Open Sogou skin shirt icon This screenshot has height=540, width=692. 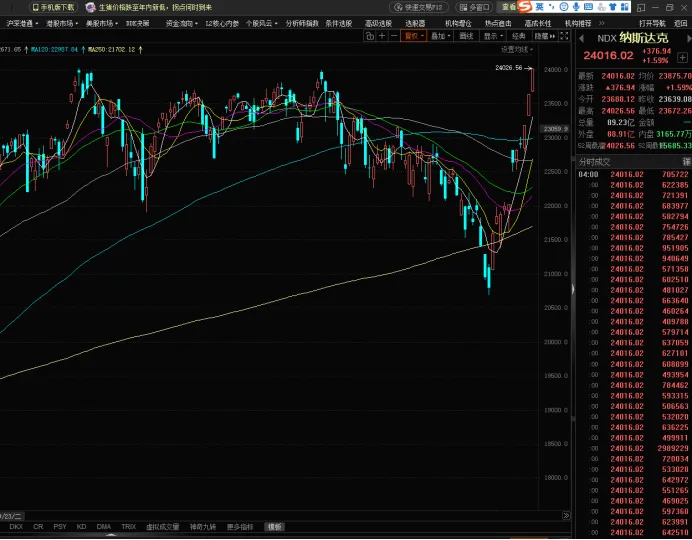click(x=613, y=7)
